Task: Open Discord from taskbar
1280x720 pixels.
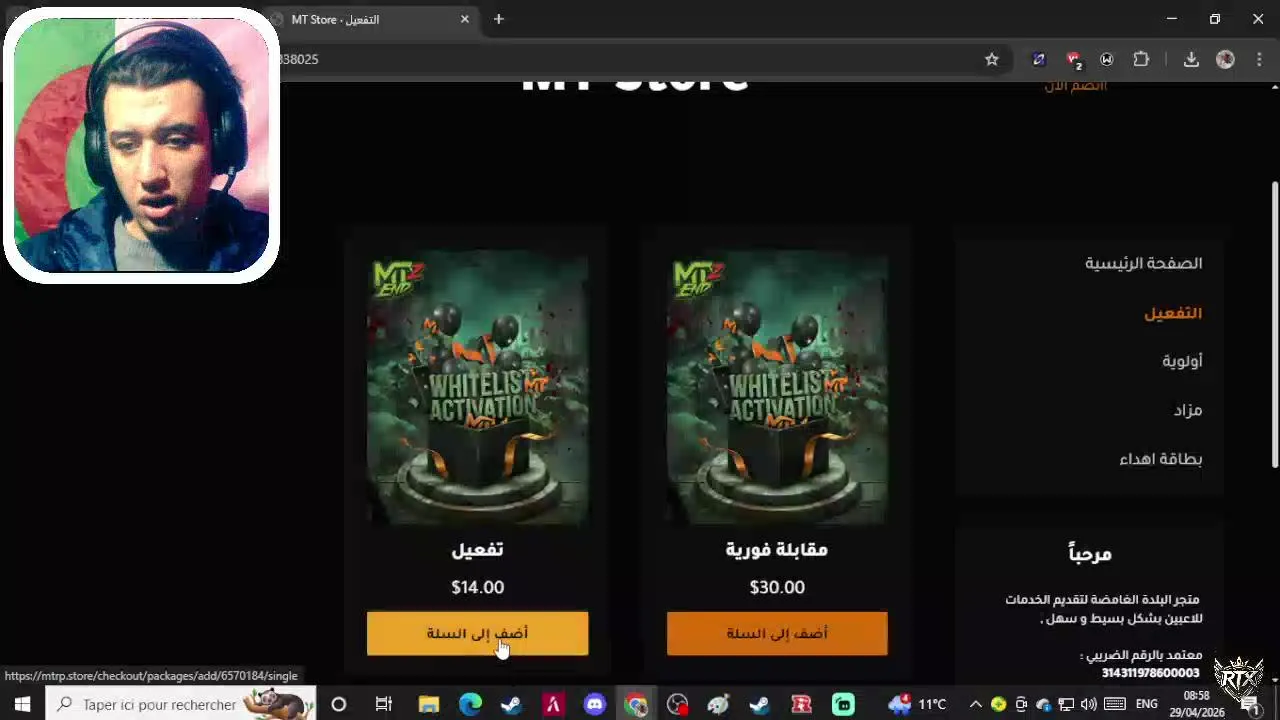Action: (x=595, y=704)
